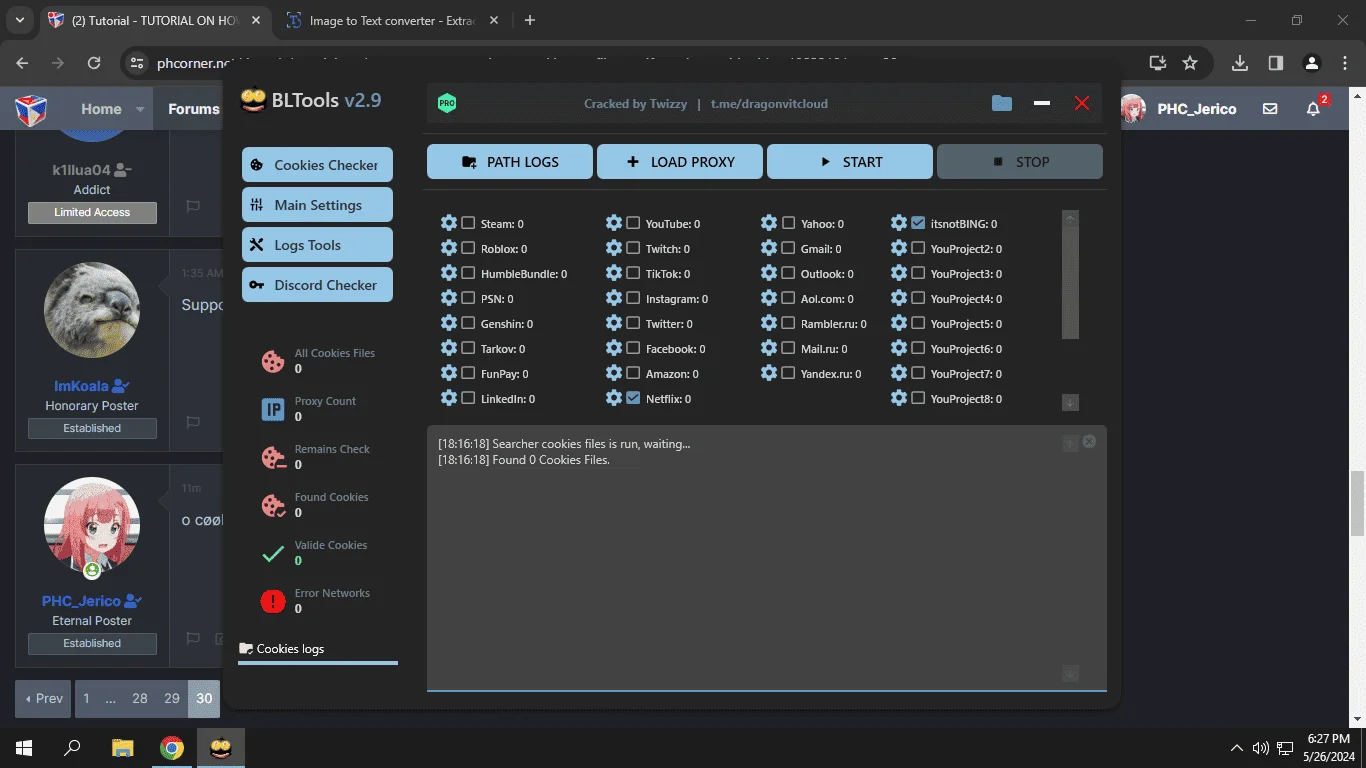The width and height of the screenshot is (1366, 768).
Task: Open the Forums menu in the forum navbar
Action: (x=193, y=109)
